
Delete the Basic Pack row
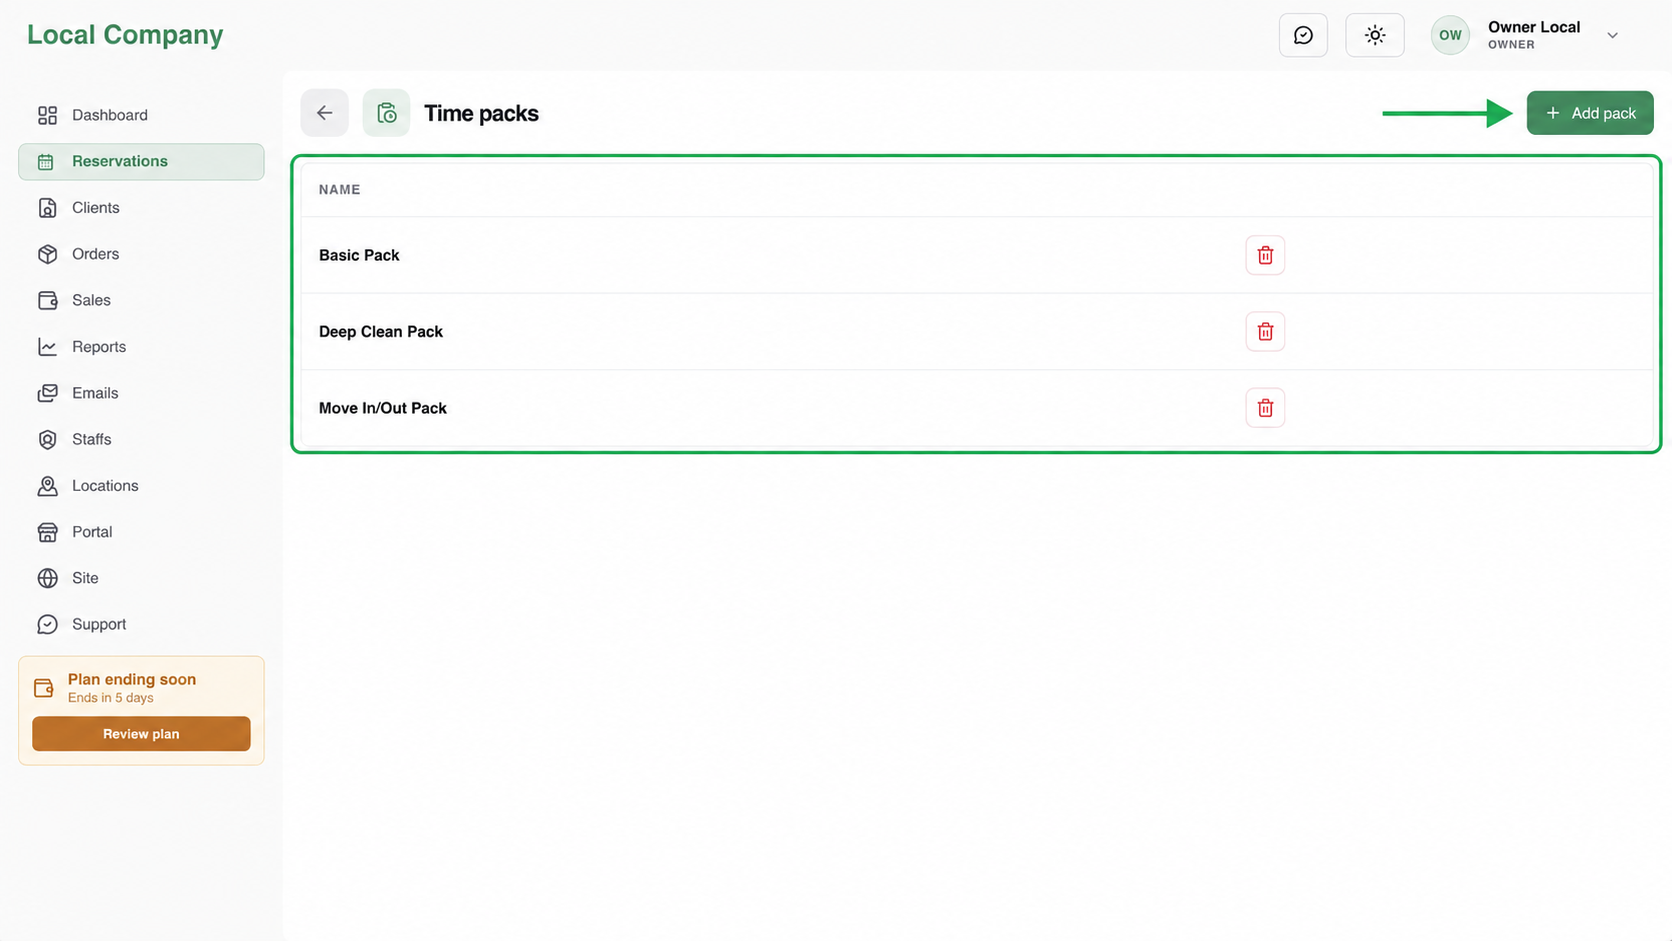click(1265, 255)
